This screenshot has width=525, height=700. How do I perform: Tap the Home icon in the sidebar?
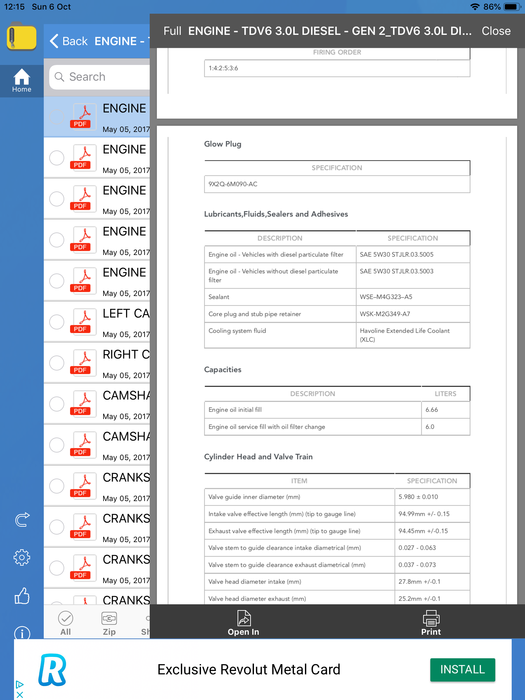21,80
